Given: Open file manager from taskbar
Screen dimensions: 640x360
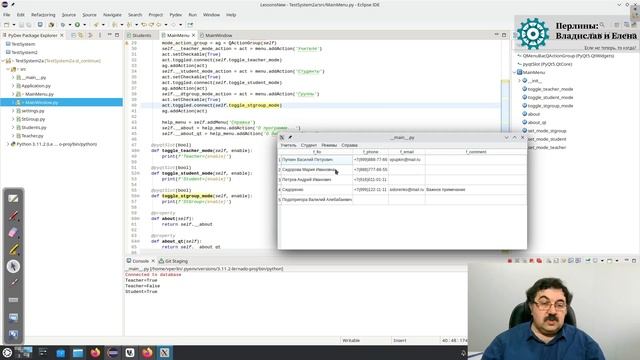Looking at the screenshot, I should pyautogui.click(x=78, y=353).
